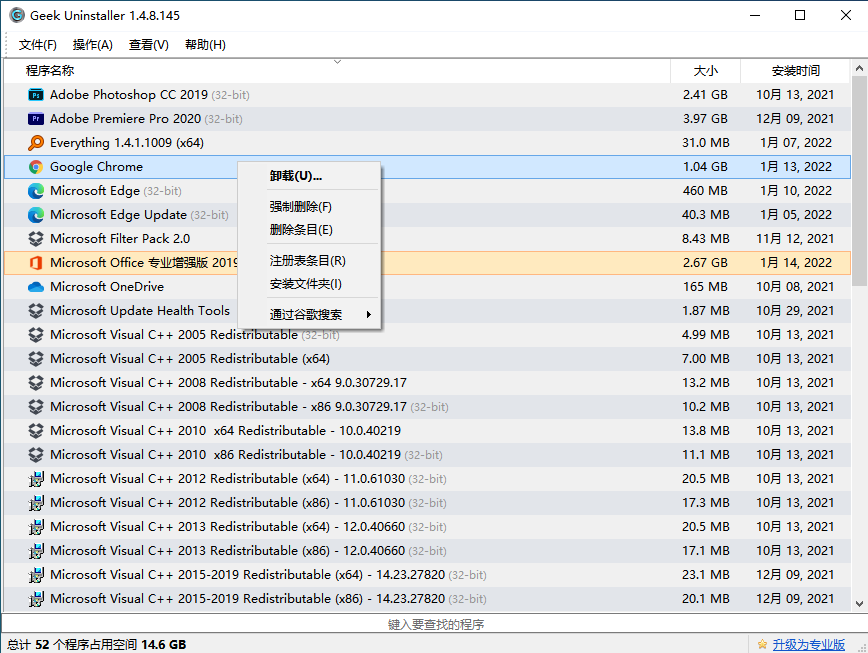Click the vertical scrollbar thumb
Viewport: 868px width, 653px height.
click(x=859, y=182)
